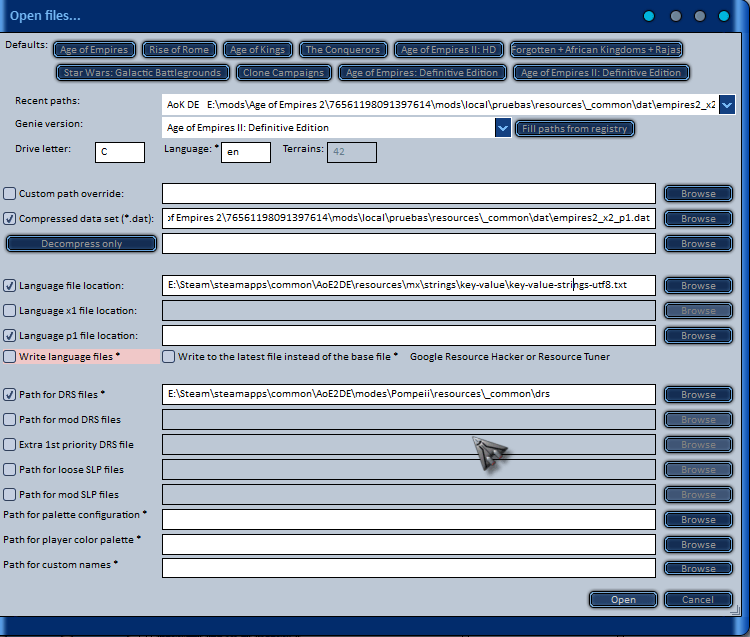Load Rise of Rome defaults

coord(179,49)
